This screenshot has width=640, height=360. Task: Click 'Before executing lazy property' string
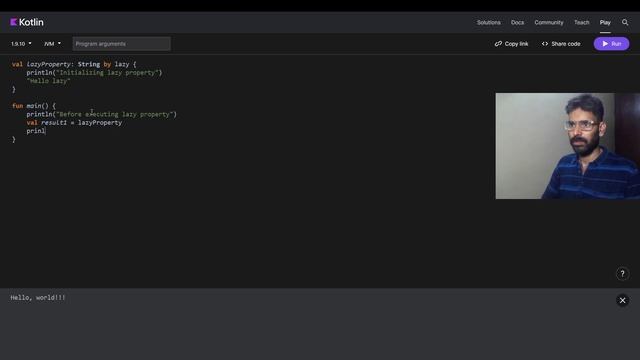click(116, 114)
